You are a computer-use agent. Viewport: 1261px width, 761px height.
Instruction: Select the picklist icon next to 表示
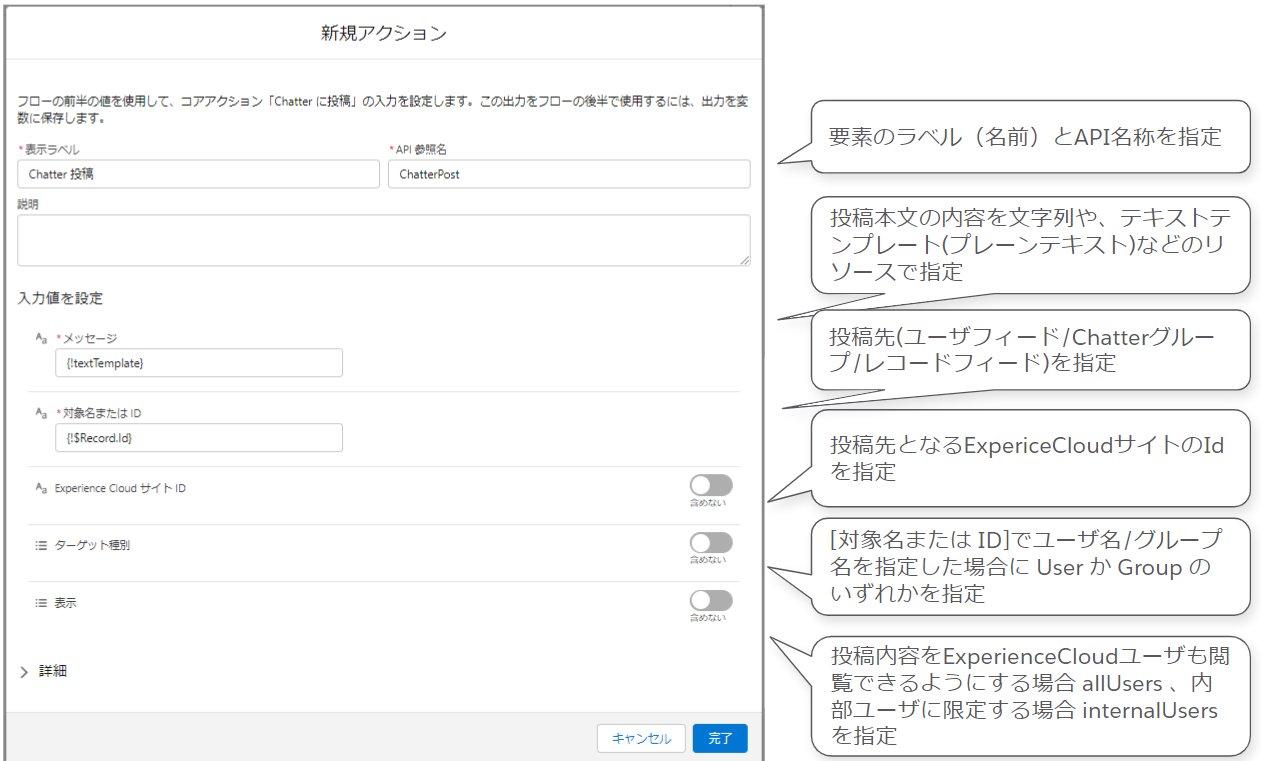click(39, 602)
